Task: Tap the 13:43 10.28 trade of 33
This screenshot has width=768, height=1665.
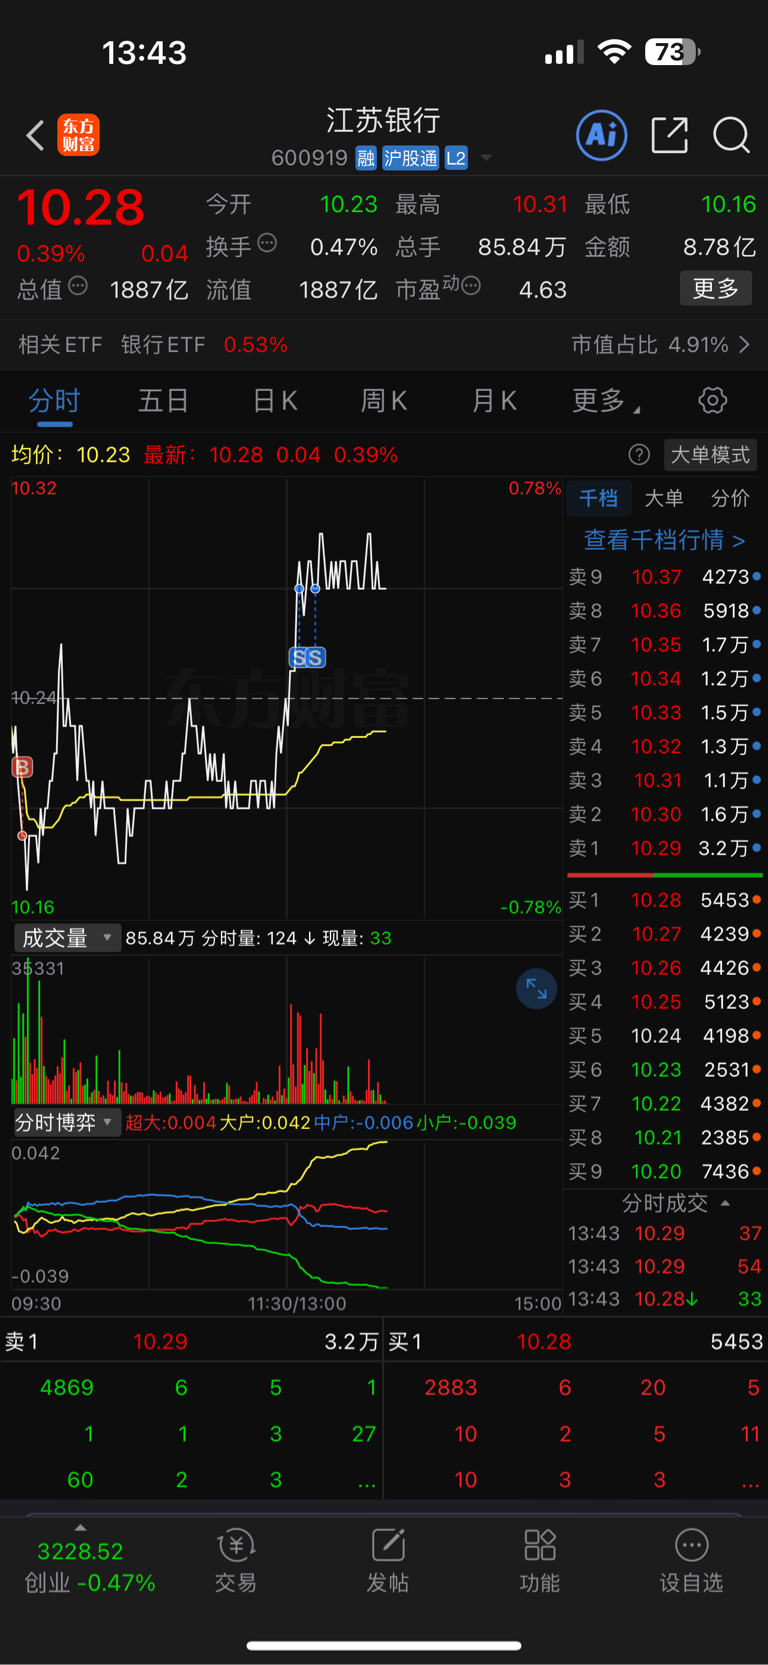Action: point(665,1299)
